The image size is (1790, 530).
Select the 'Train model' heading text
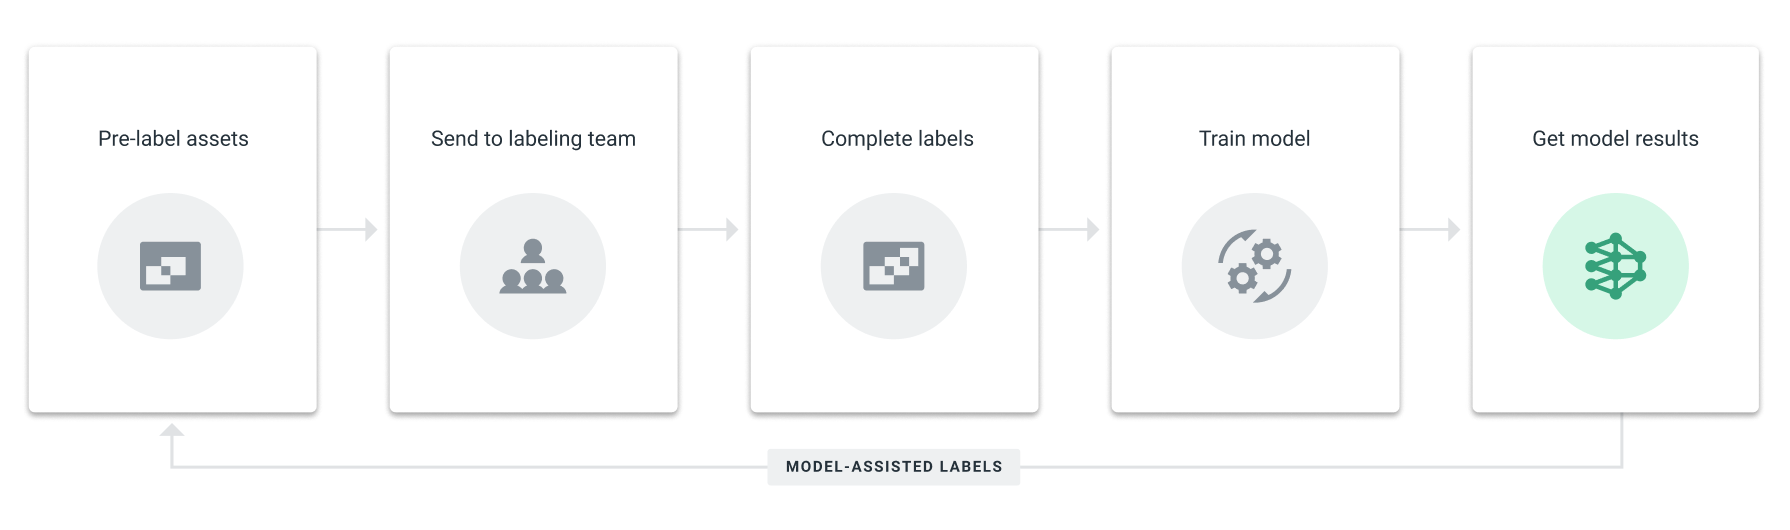1254,139
